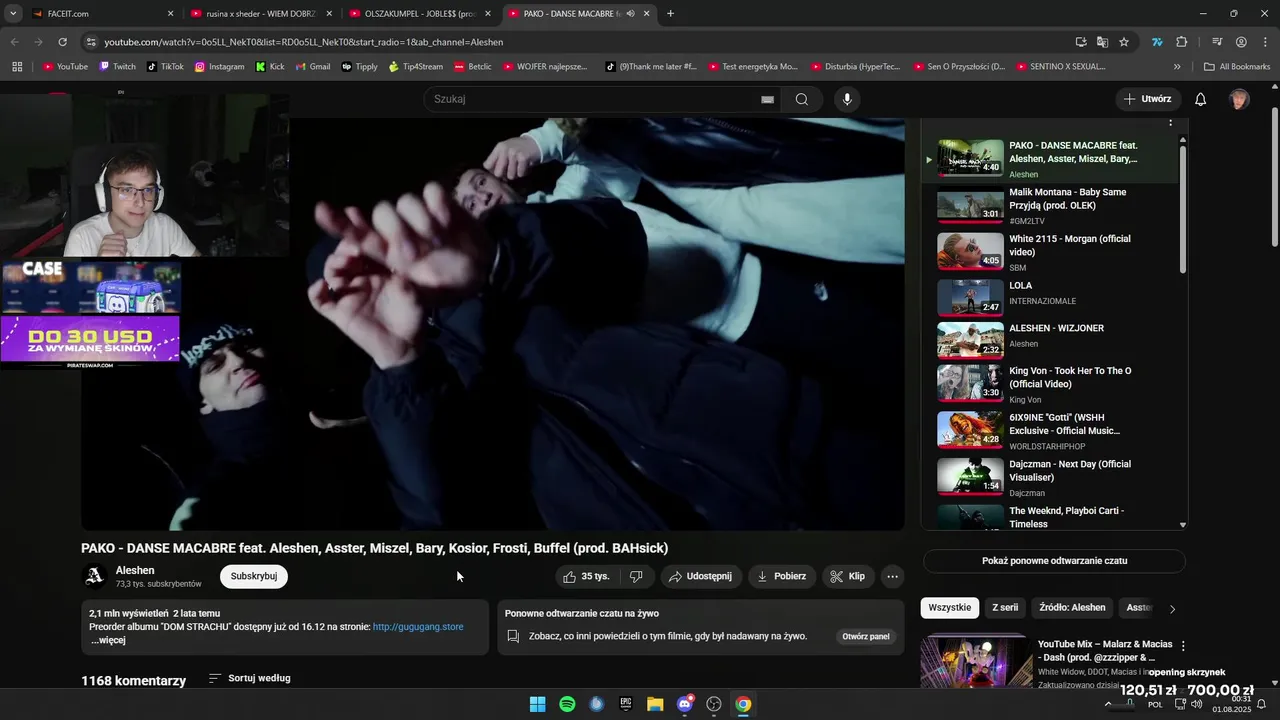
Task: Click the Aleshen channel avatar
Action: pyautogui.click(x=94, y=576)
